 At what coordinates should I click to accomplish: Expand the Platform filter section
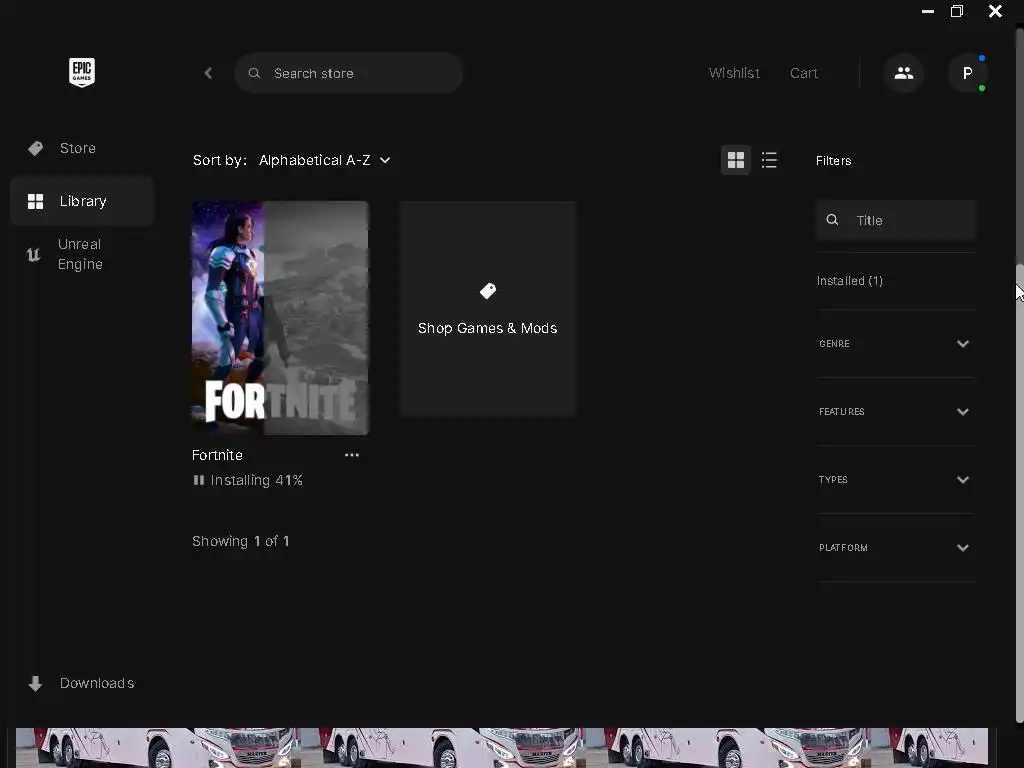(x=895, y=547)
